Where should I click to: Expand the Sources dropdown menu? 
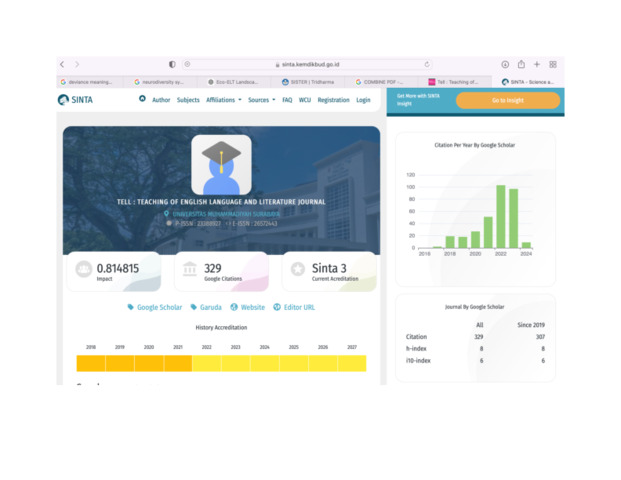point(261,100)
